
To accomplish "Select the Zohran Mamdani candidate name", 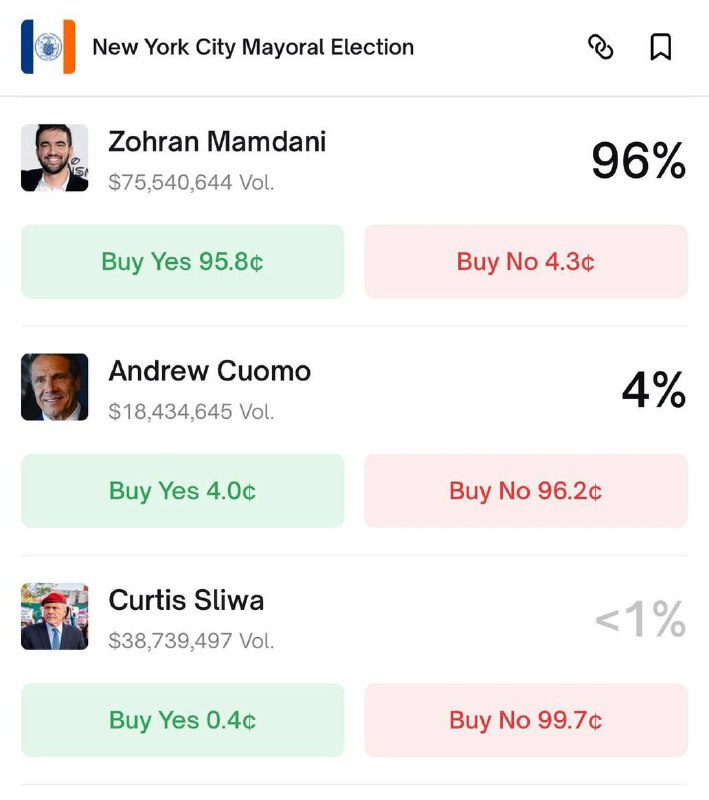I will click(217, 142).
